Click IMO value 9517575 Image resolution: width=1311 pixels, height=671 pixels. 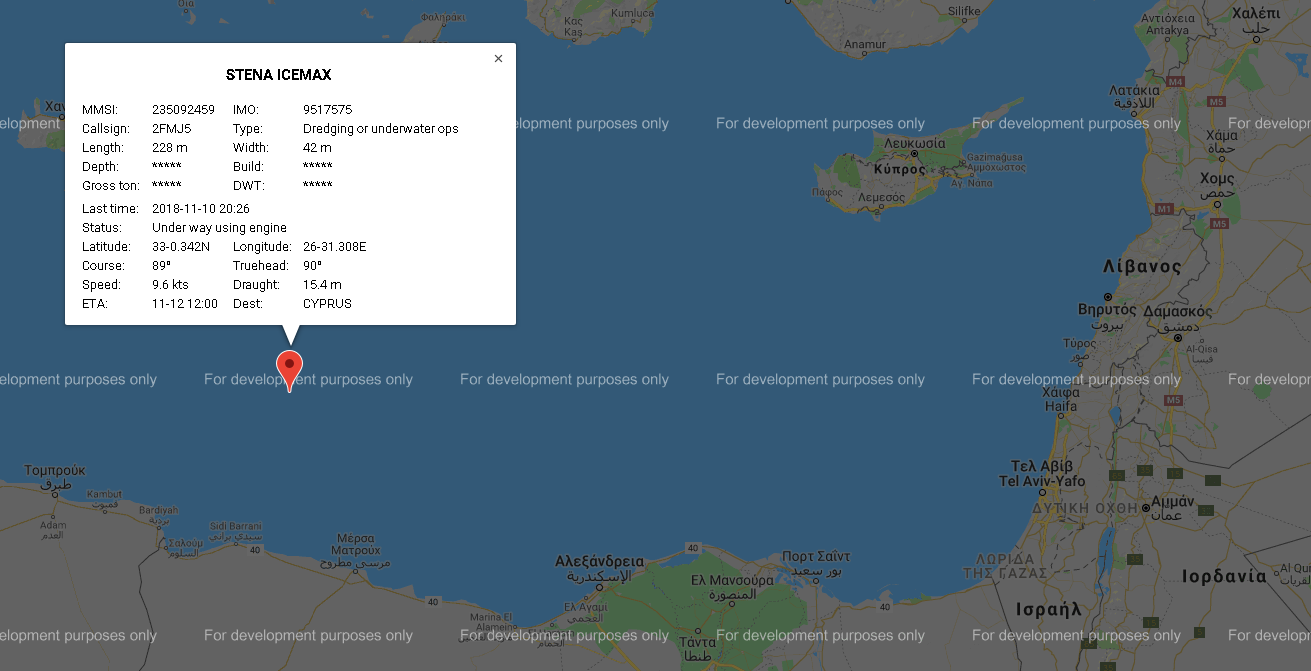click(327, 110)
